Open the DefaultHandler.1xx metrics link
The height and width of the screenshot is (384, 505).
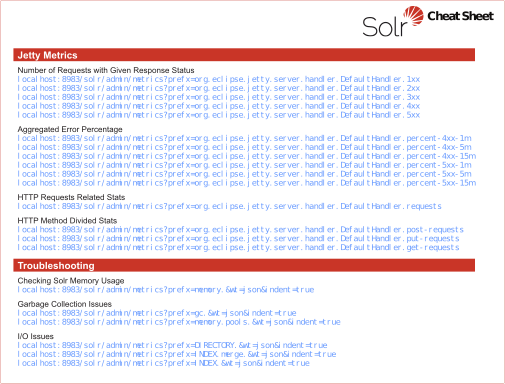219,79
